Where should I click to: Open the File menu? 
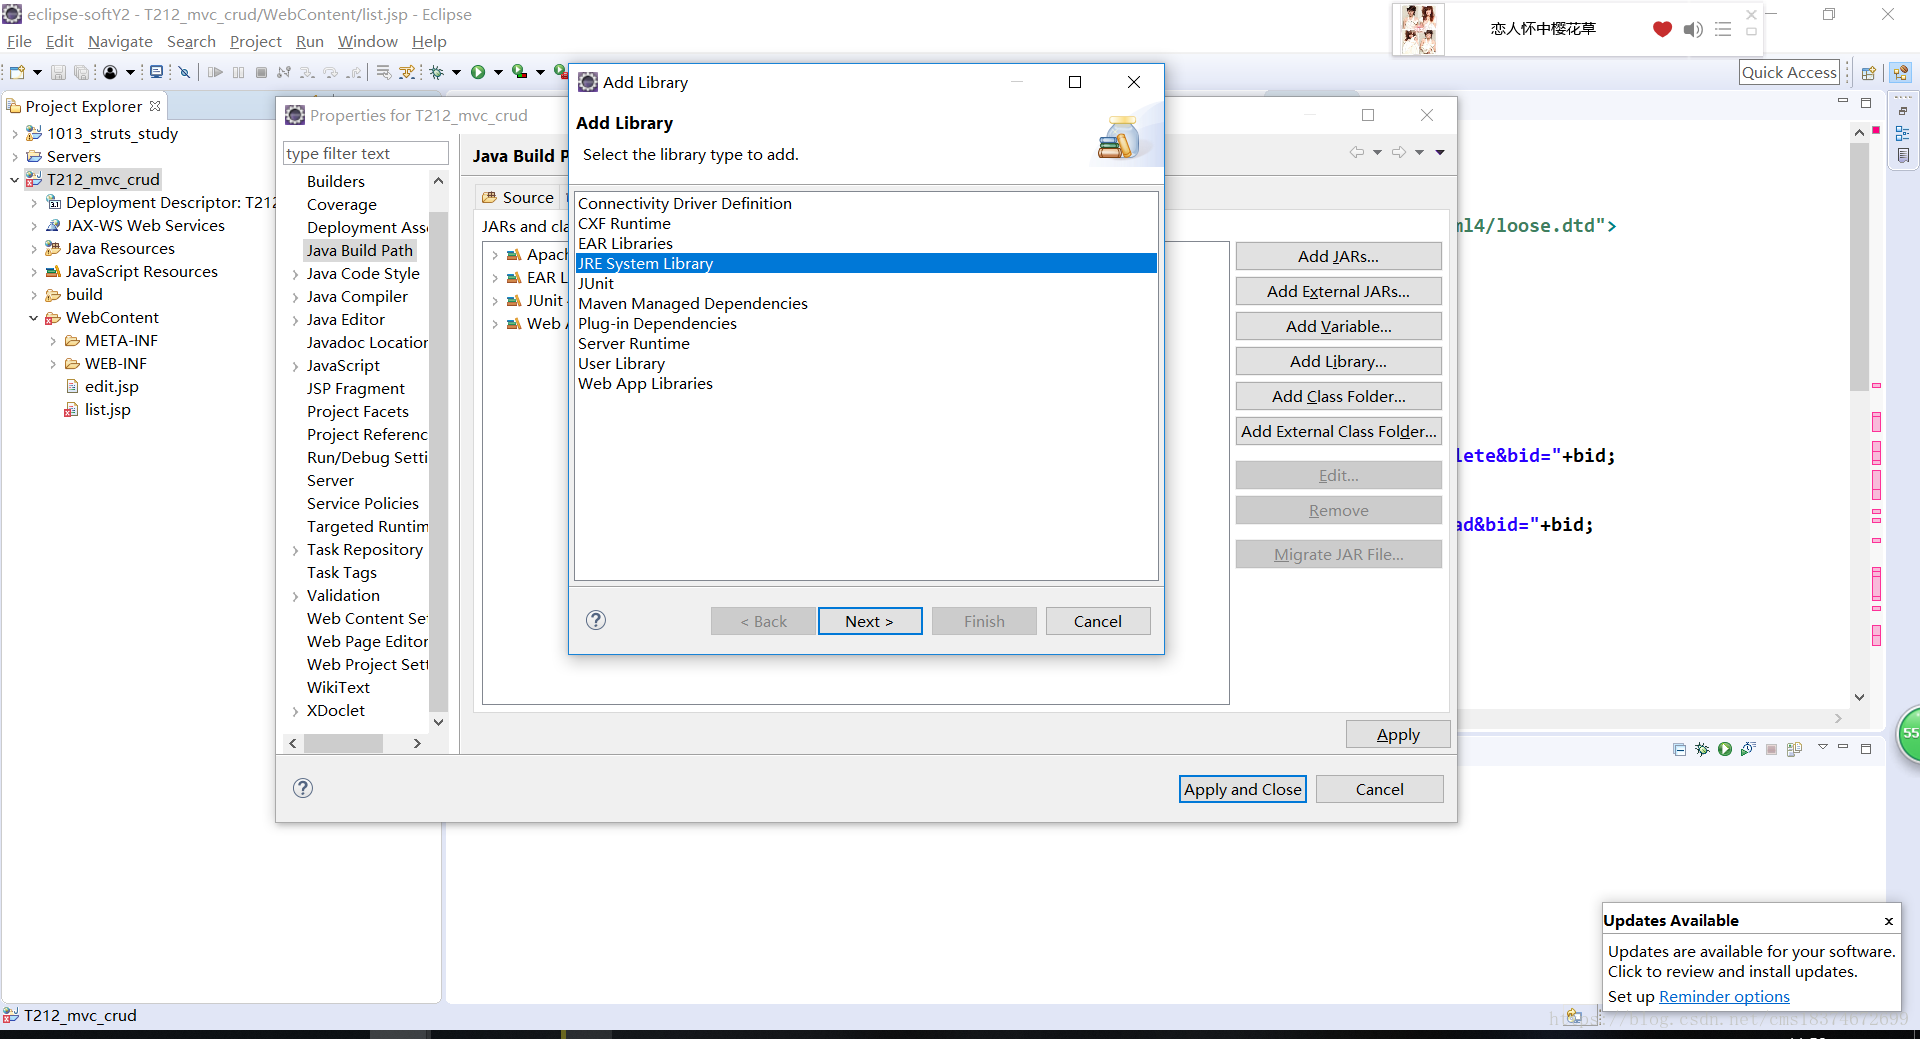click(x=19, y=41)
